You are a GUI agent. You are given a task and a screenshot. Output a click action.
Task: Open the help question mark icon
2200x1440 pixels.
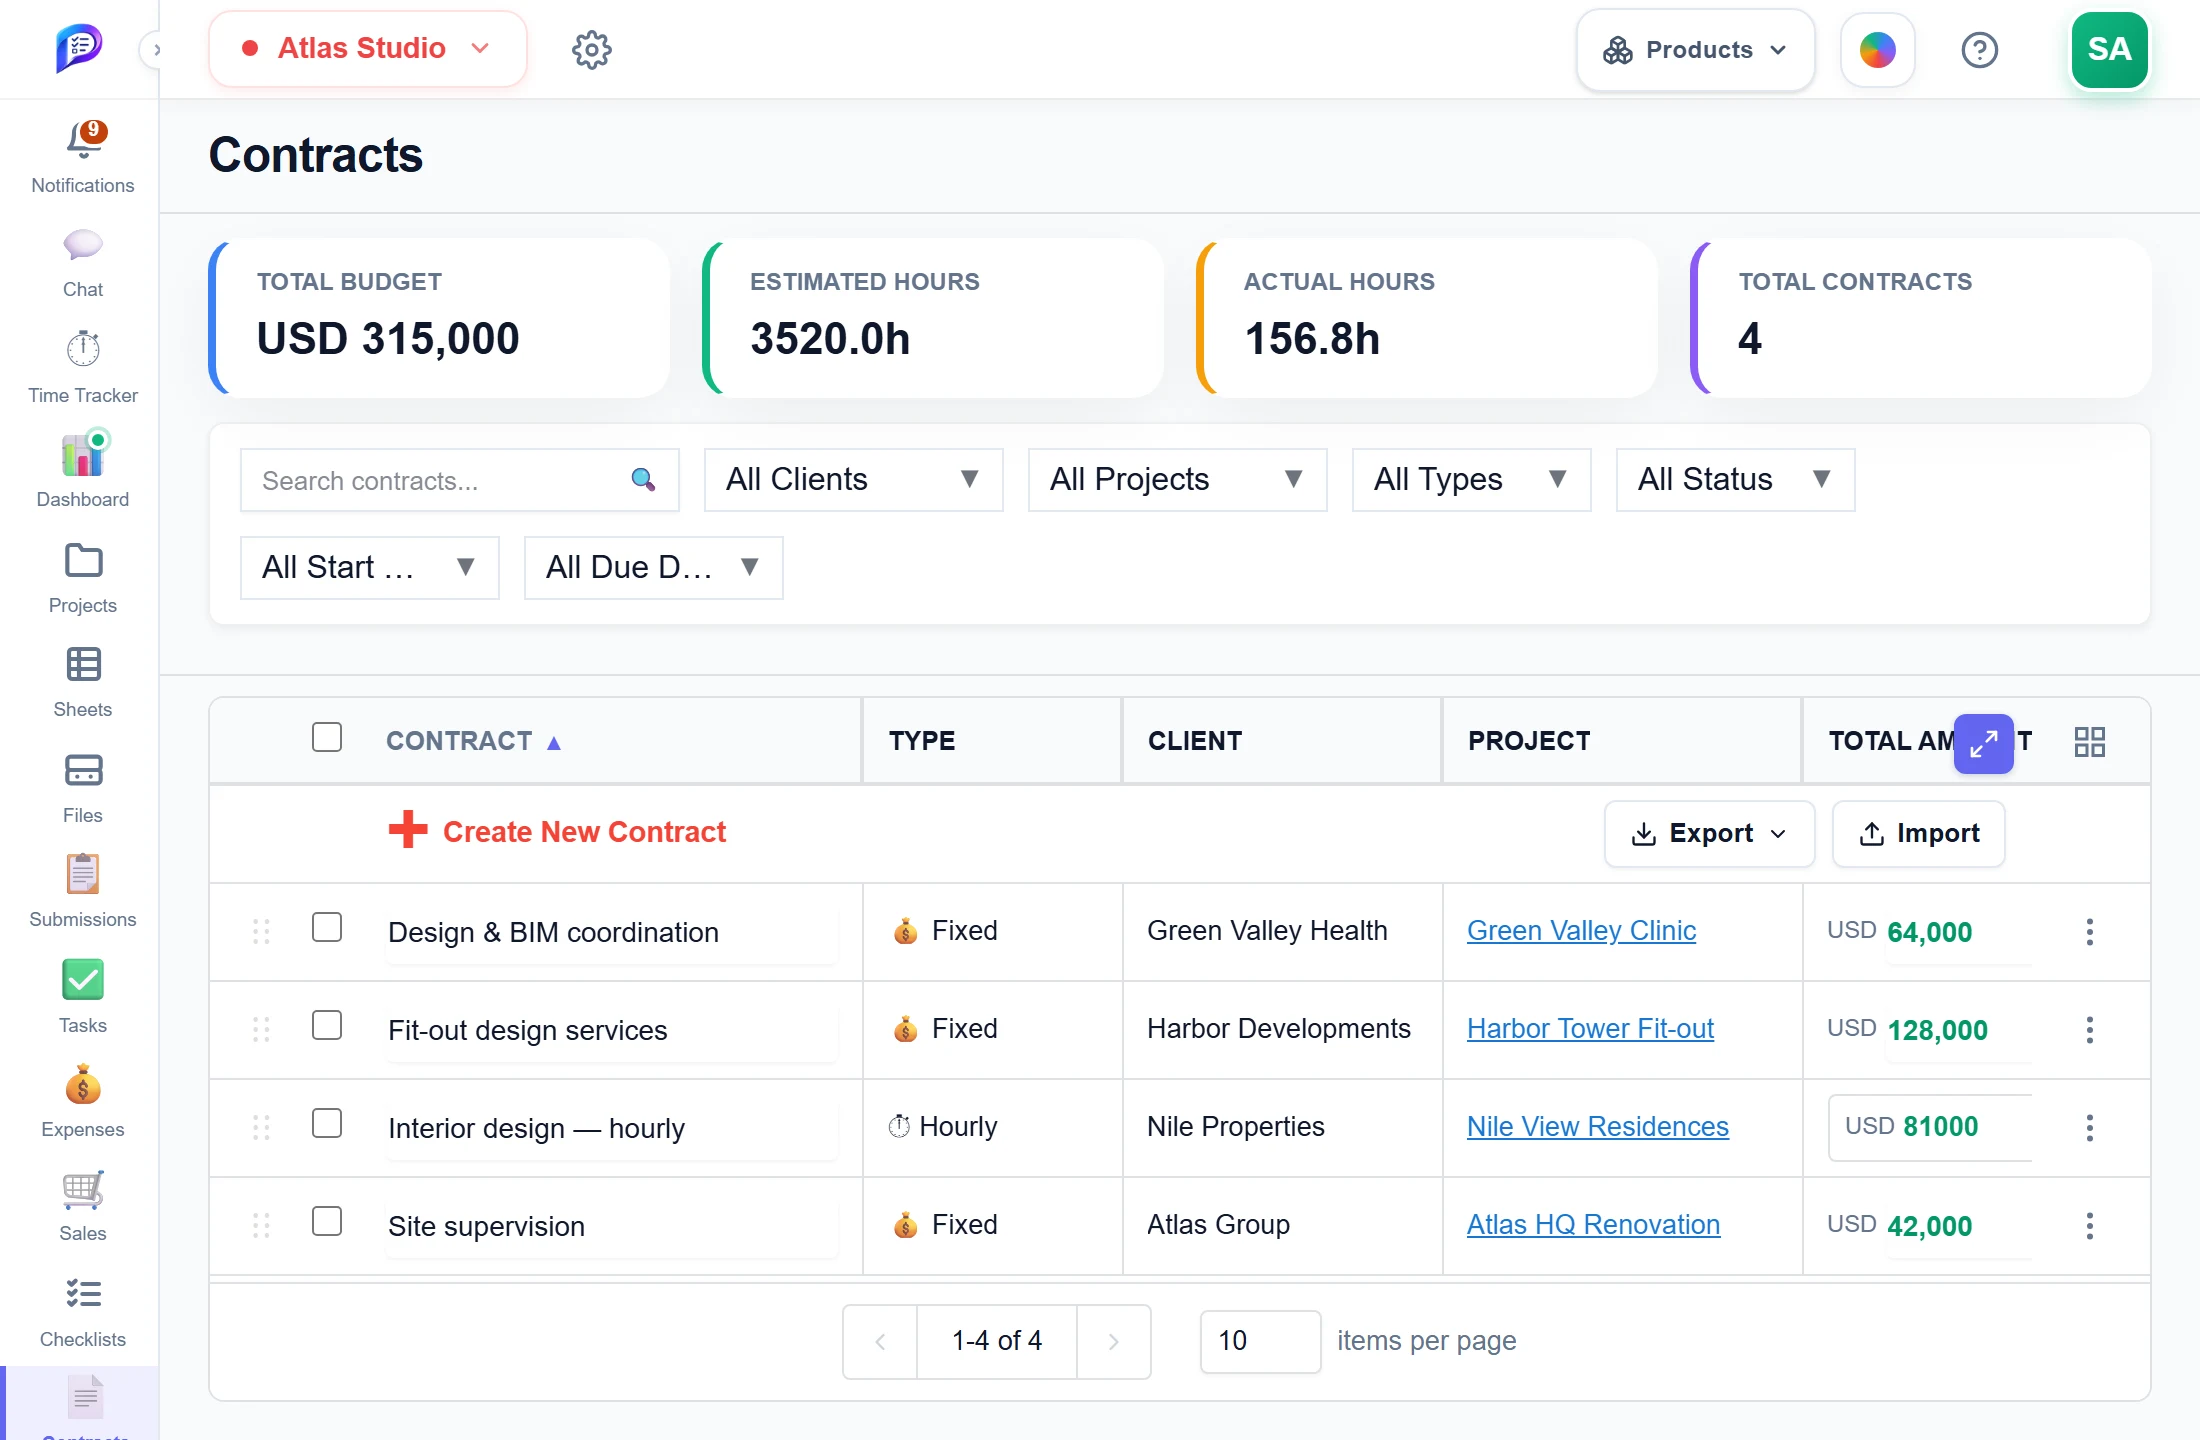(x=1979, y=50)
